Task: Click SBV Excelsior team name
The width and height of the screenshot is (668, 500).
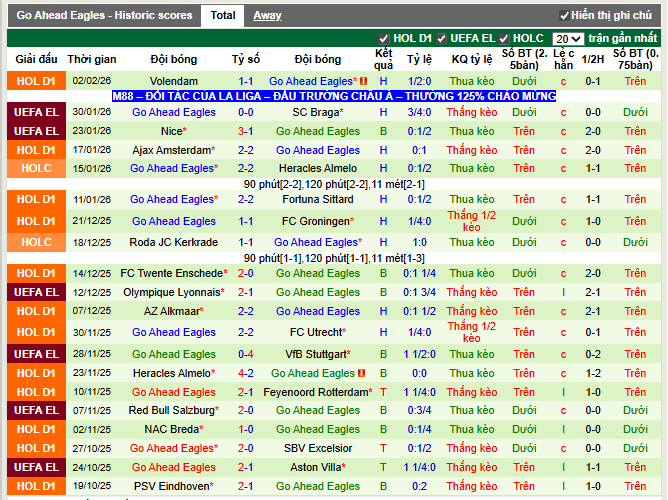Action: (318, 448)
